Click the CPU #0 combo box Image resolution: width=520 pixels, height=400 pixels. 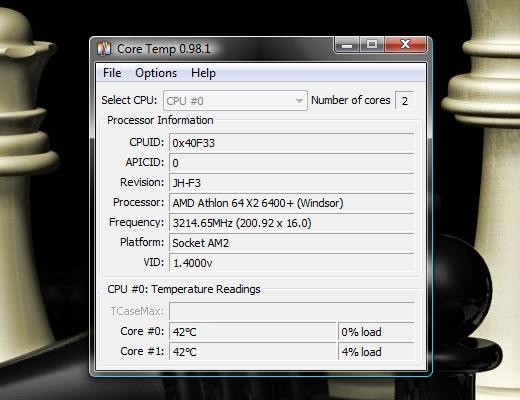point(235,101)
